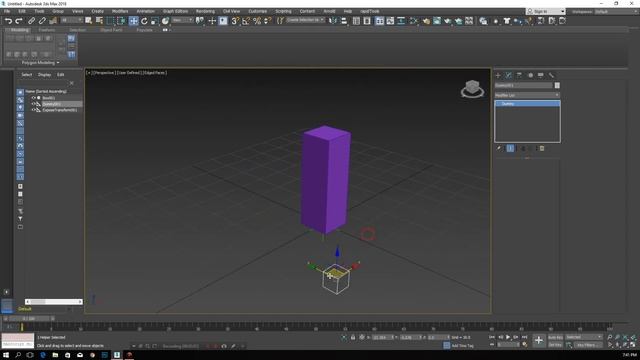Click Add Time Tag label
Screen dimensions: 640x360
click(462, 346)
